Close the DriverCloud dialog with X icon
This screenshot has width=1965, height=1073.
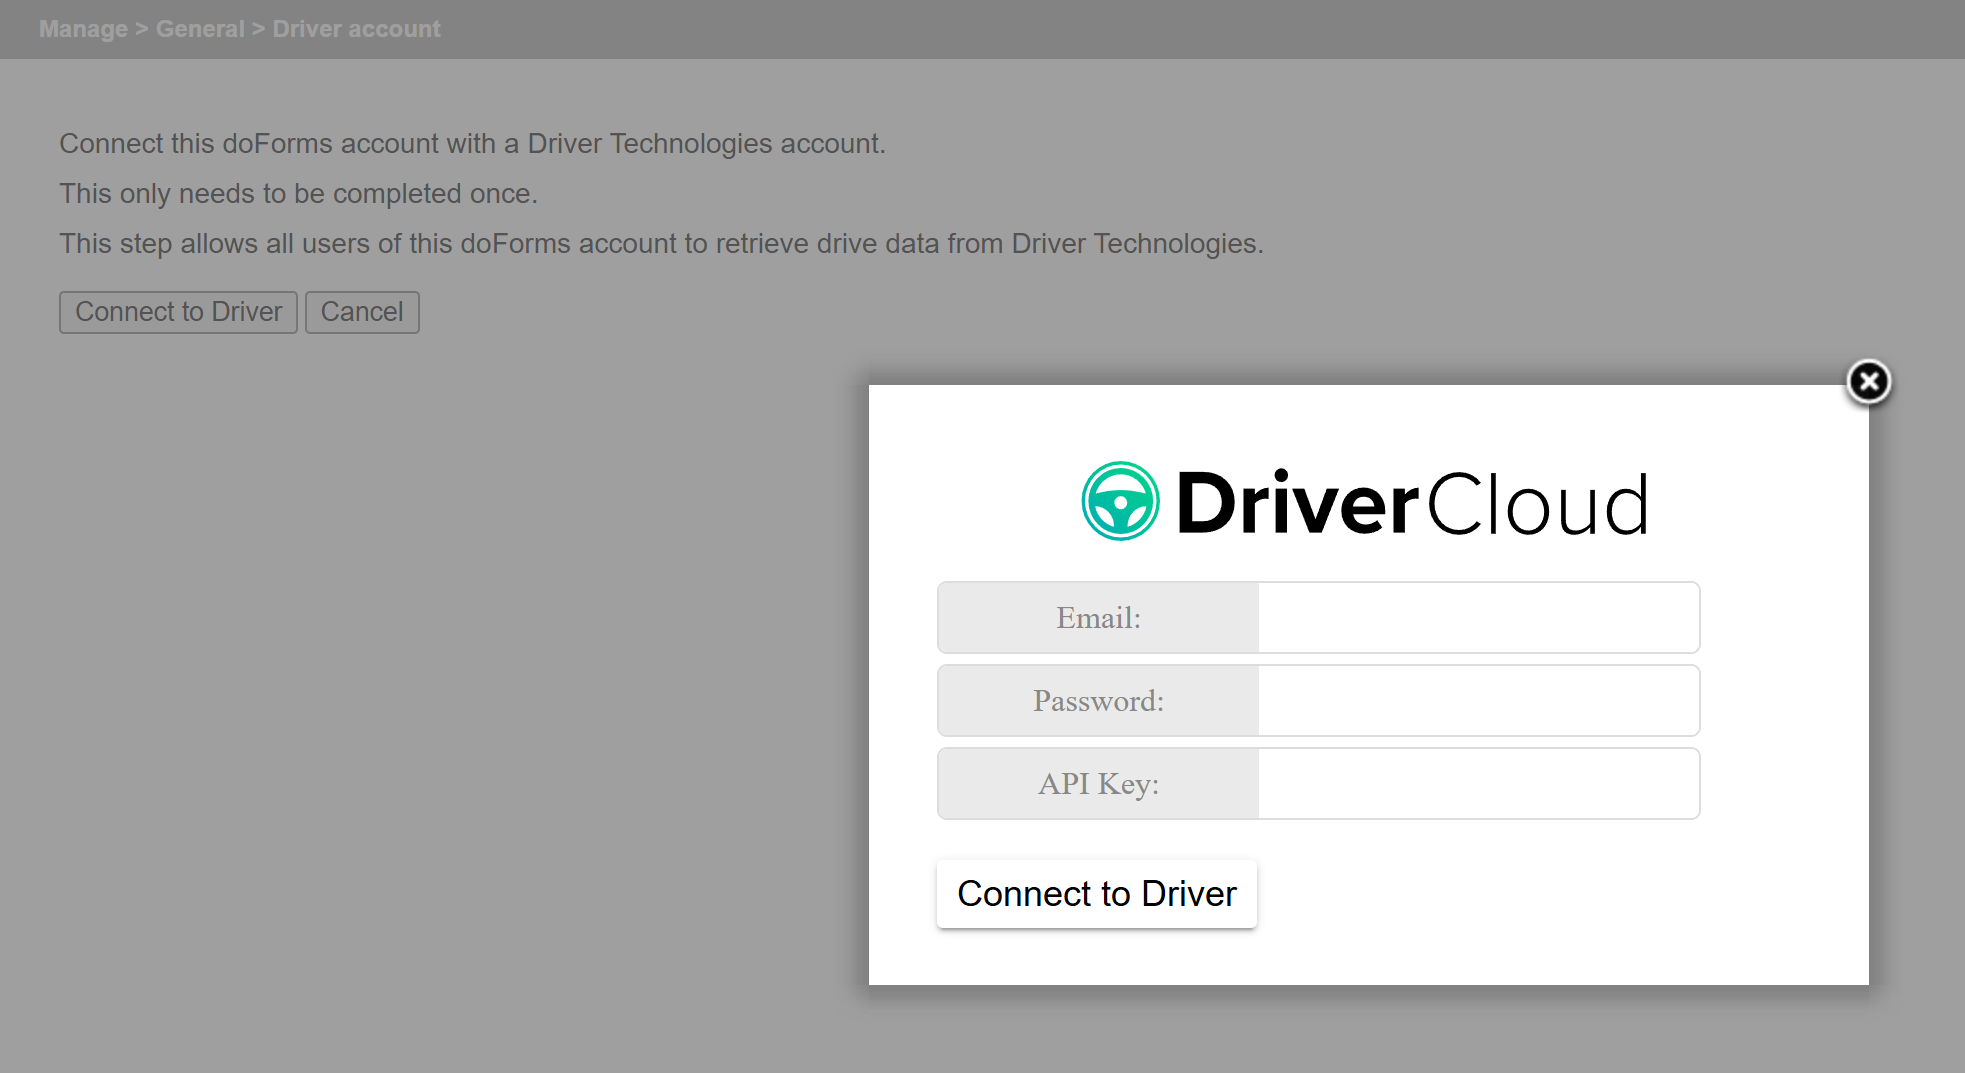(x=1868, y=381)
